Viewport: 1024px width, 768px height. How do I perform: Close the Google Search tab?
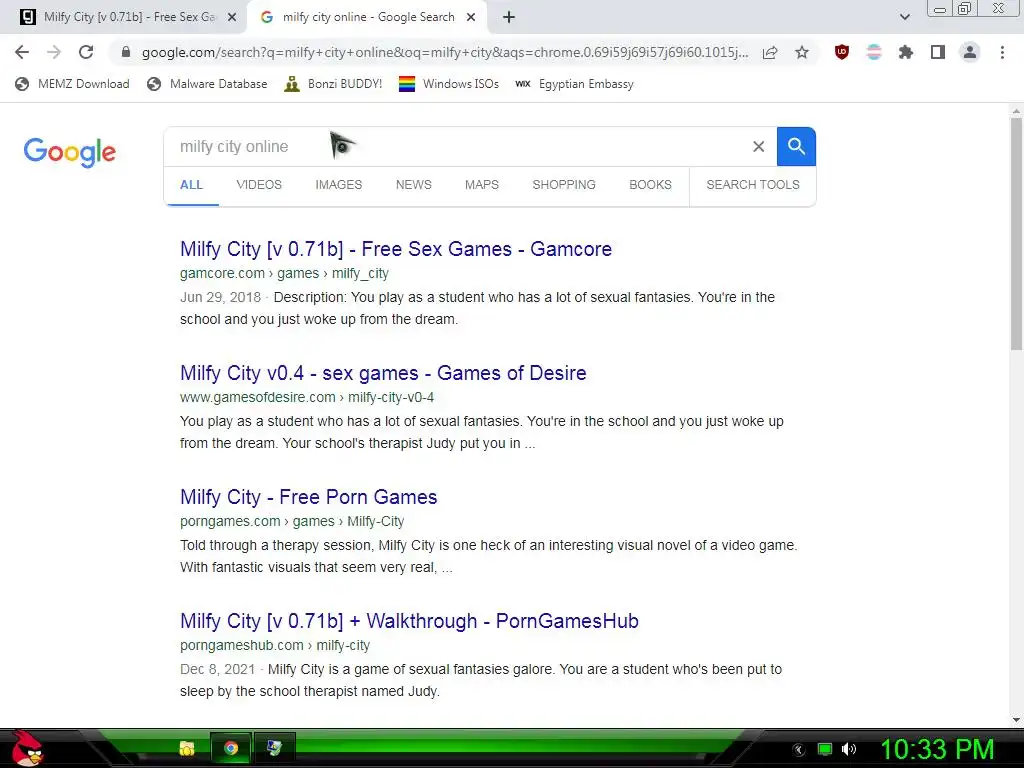(471, 17)
